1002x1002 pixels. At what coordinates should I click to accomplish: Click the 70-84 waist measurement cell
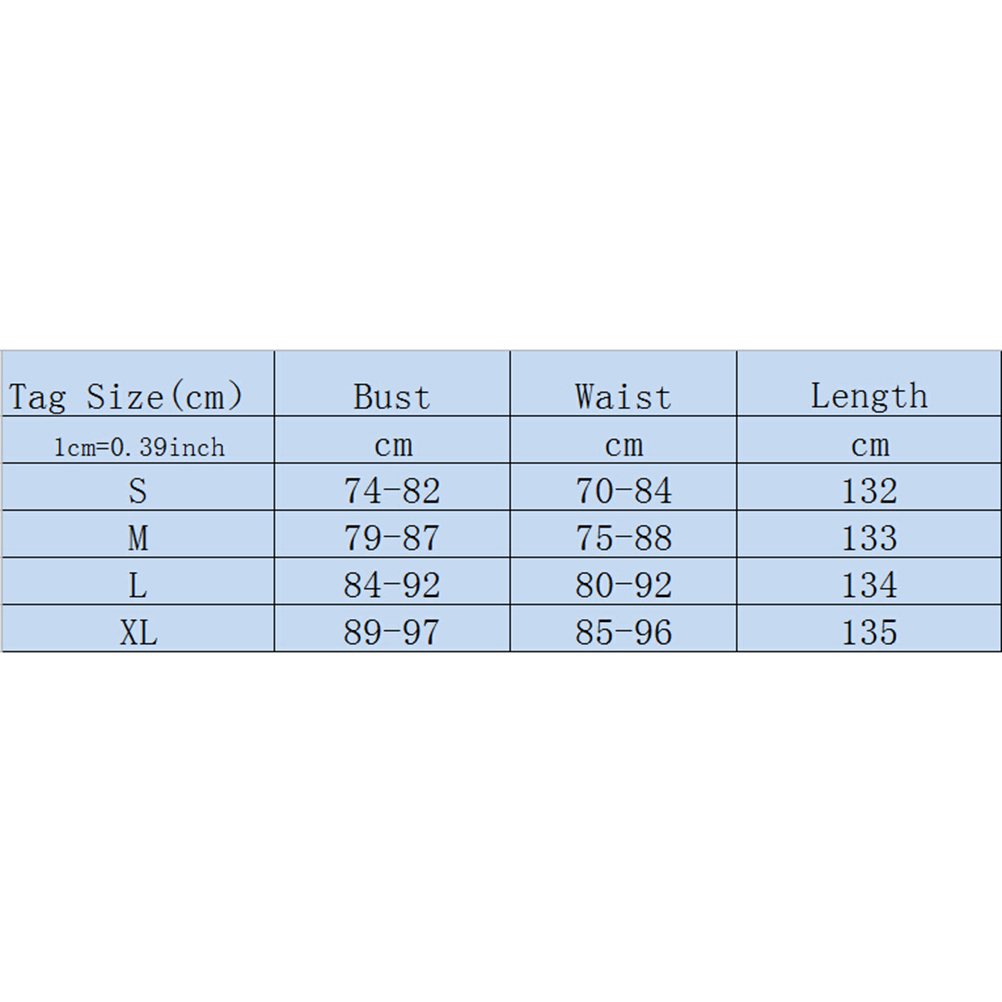[623, 491]
